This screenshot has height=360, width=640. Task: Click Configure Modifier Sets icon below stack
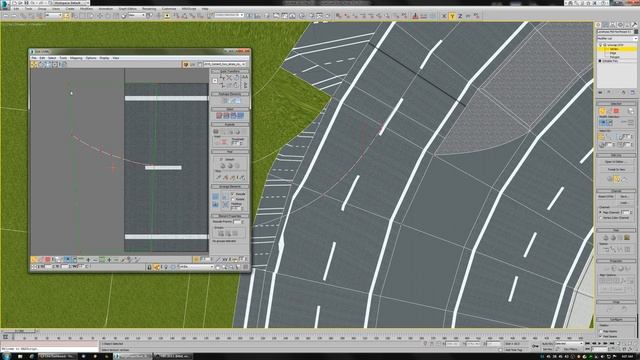coord(632,93)
